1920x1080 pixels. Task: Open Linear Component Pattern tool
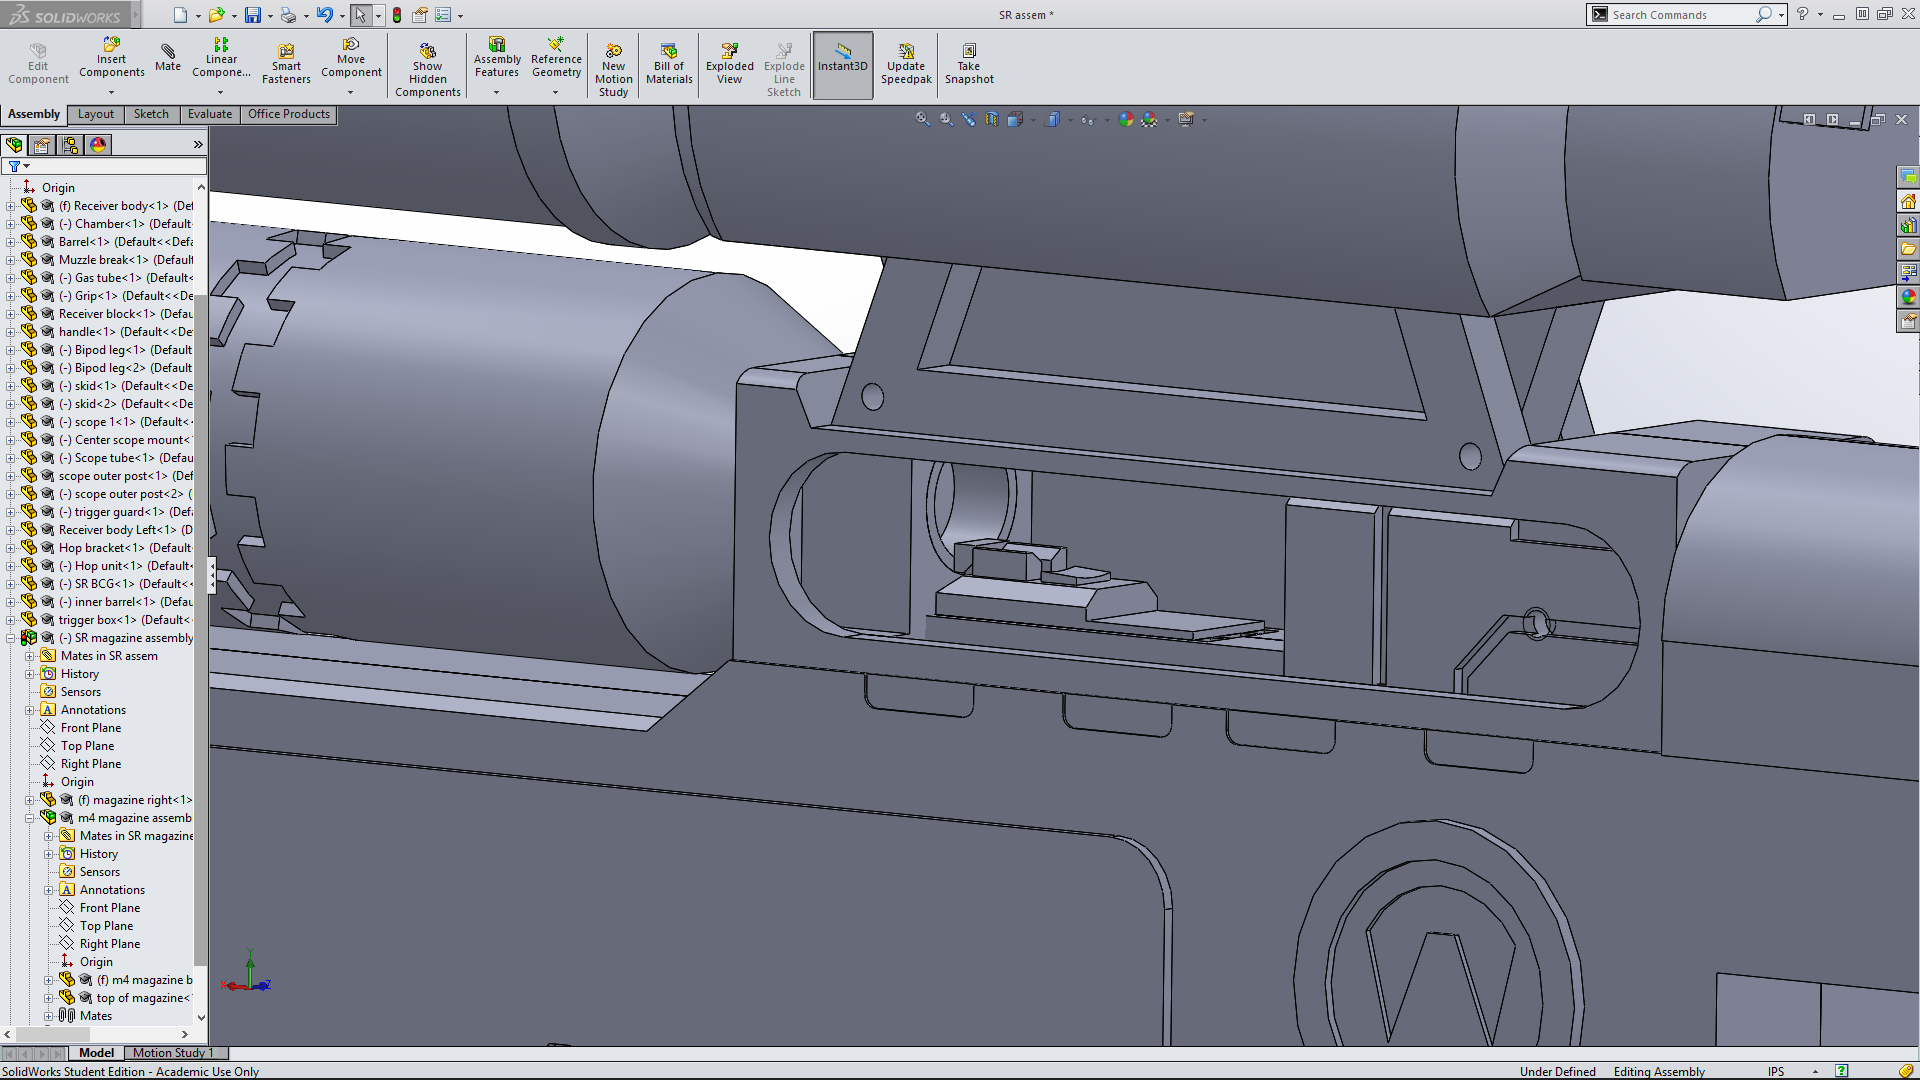[221, 58]
